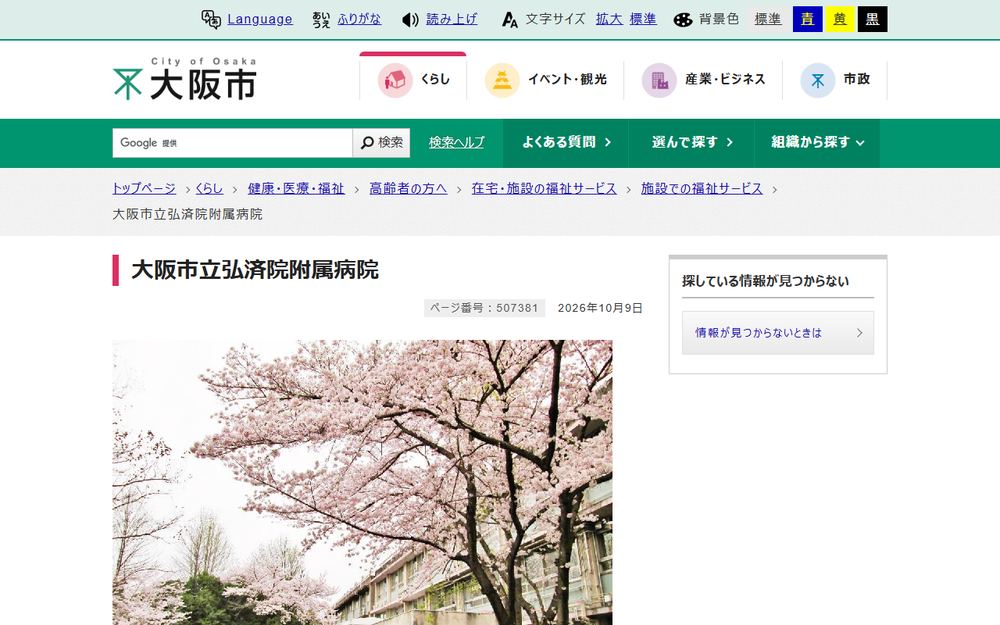The width and height of the screenshot is (1000, 625).
Task: Focus the Google search input field
Action: 232,143
